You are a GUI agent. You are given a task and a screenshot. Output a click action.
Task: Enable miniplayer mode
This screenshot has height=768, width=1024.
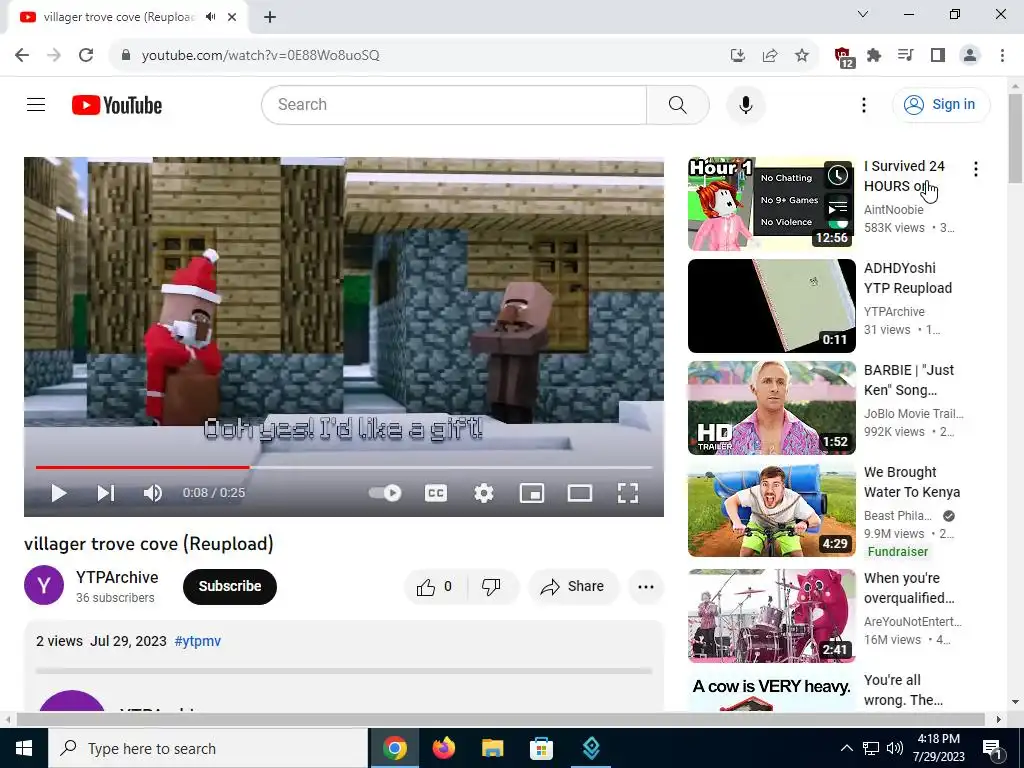(532, 493)
